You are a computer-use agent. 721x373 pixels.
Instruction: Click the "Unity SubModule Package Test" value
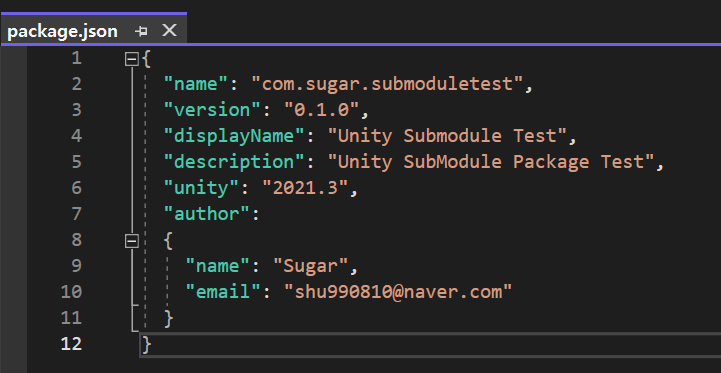pos(491,162)
